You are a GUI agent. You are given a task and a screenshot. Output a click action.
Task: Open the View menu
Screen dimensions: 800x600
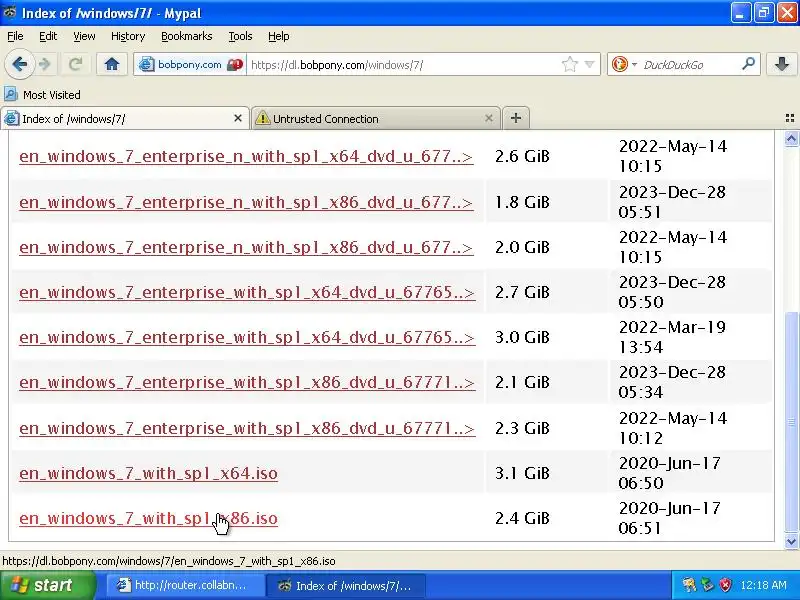click(x=84, y=36)
